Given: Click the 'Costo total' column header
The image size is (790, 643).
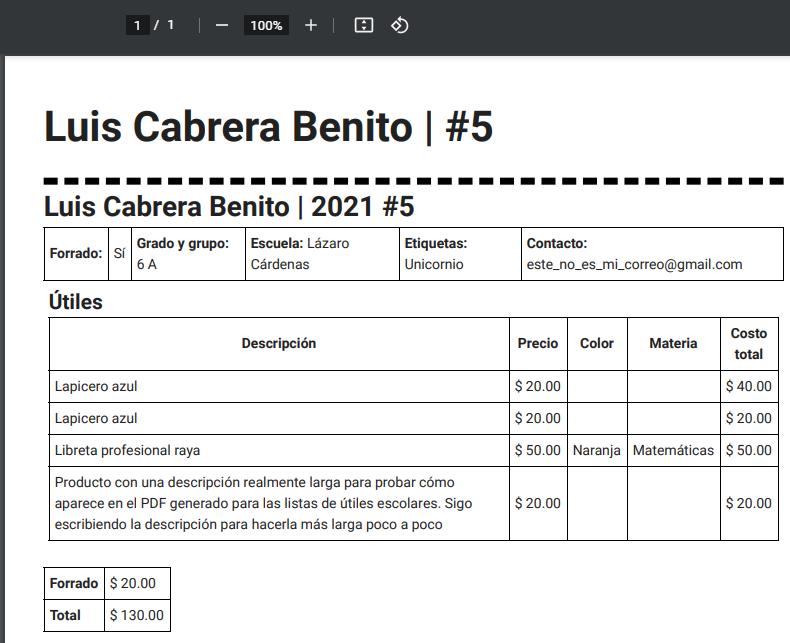Looking at the screenshot, I should pyautogui.click(x=749, y=344).
